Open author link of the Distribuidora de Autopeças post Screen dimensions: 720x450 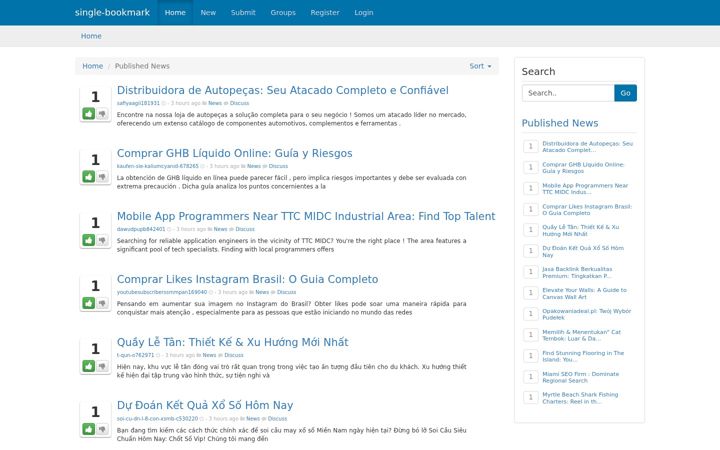click(138, 103)
